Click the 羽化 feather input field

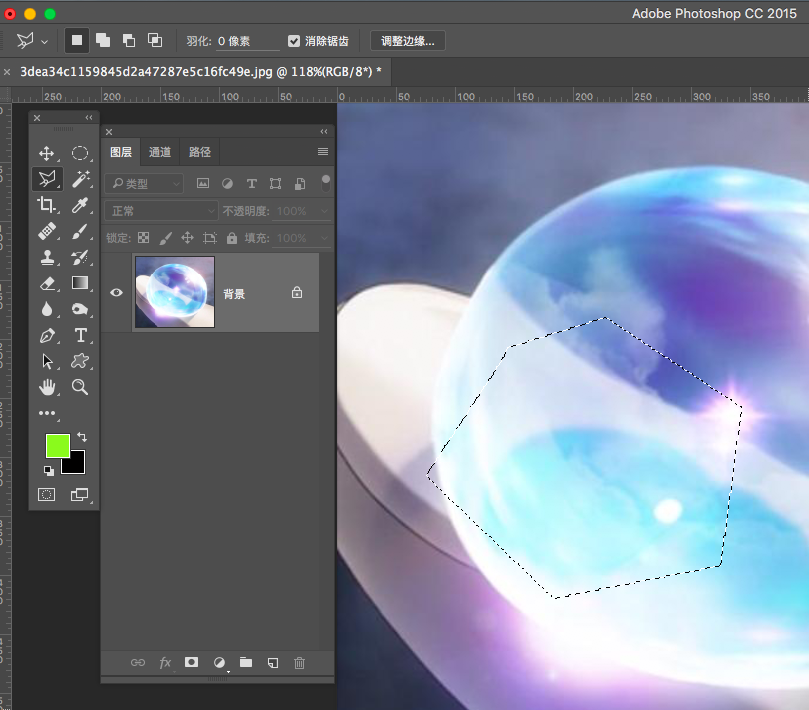(x=248, y=41)
